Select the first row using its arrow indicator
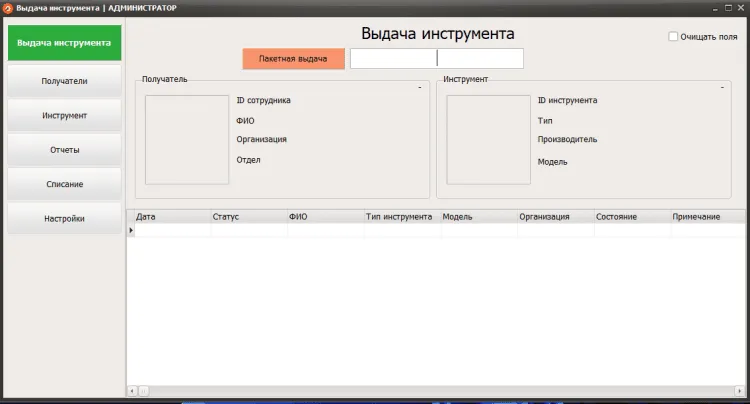The width and height of the screenshot is (750, 404). coord(131,230)
